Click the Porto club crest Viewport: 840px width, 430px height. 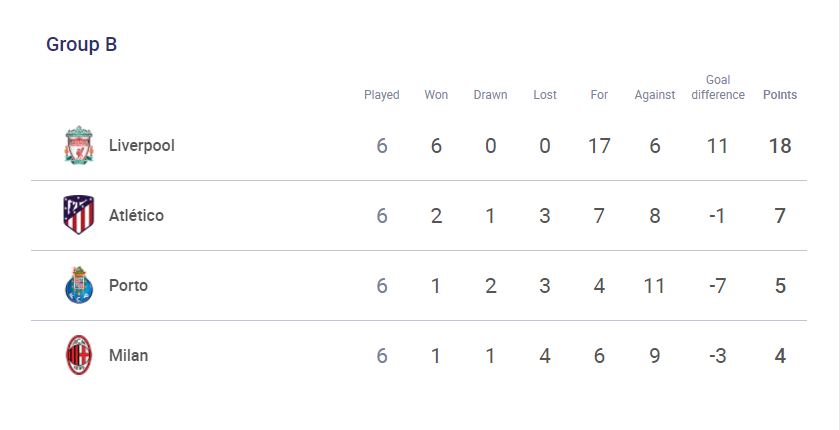click(79, 285)
